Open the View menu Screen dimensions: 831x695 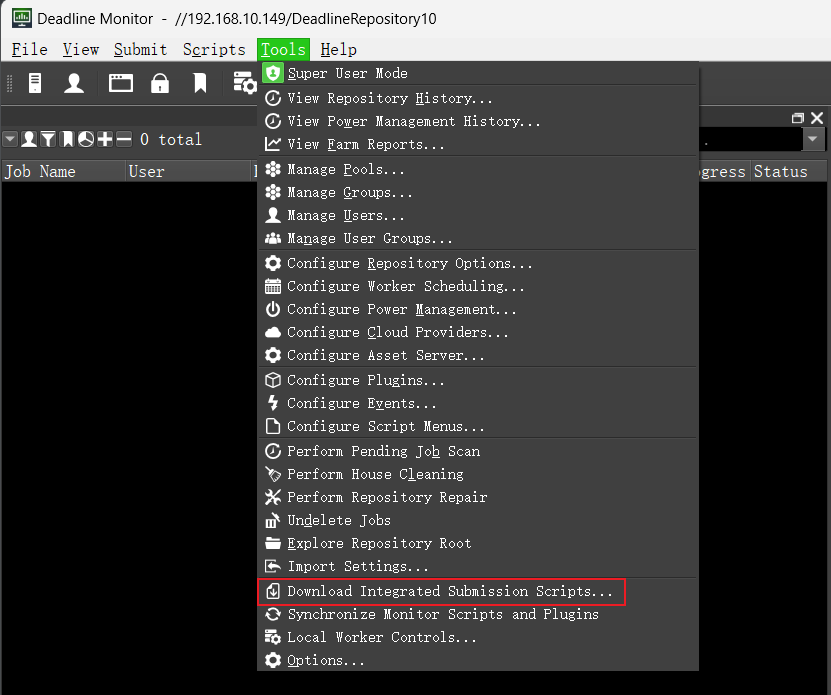tap(81, 50)
